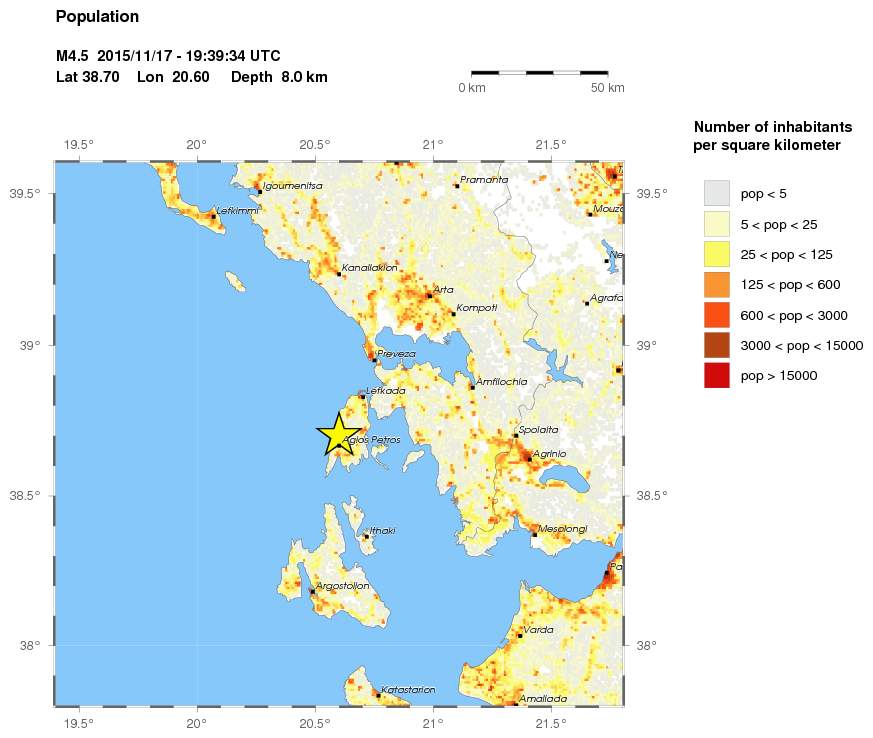
Task: Click the Arta city marker
Action: 429,296
